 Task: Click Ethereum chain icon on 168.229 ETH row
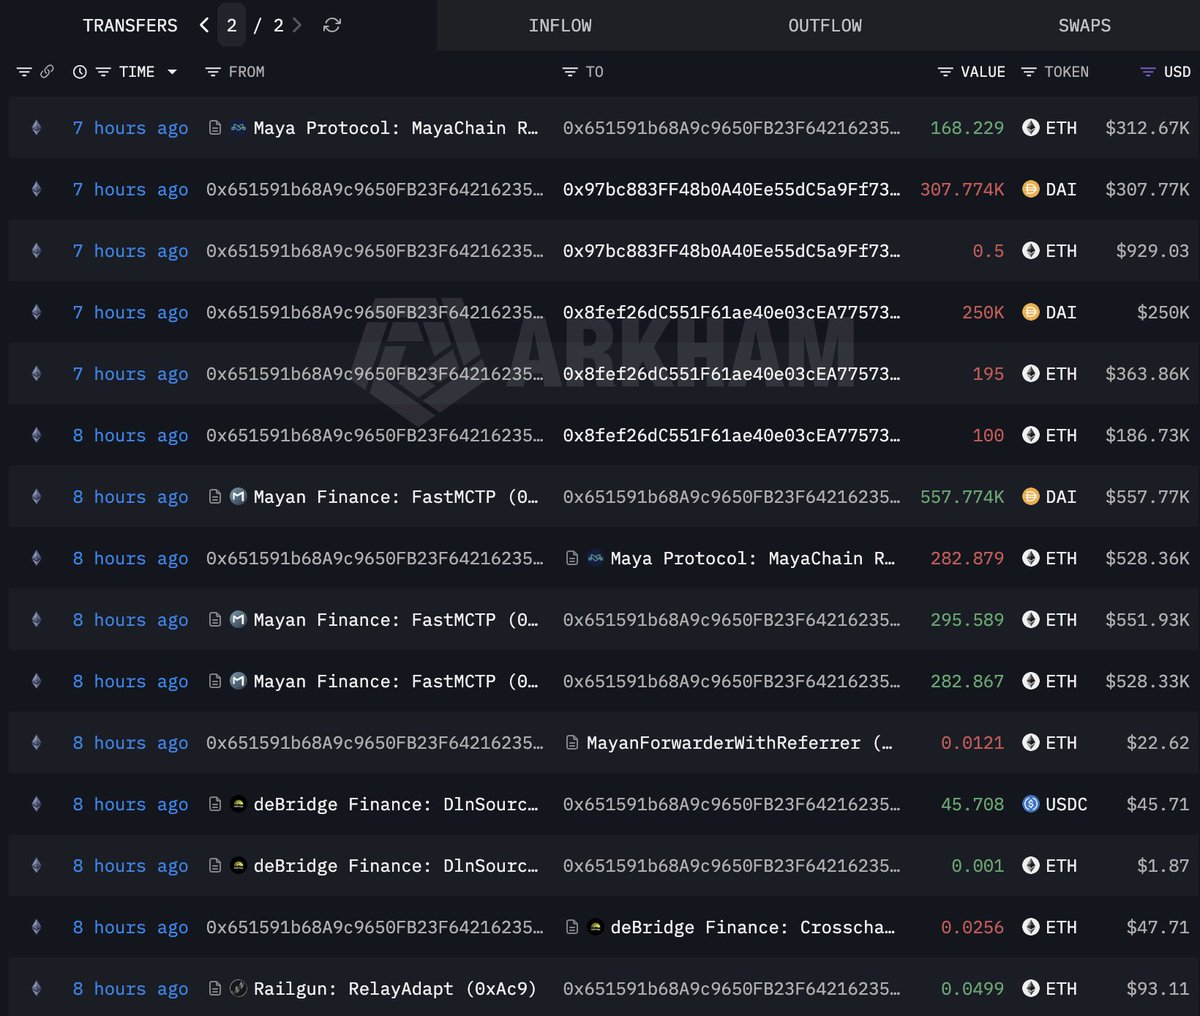[36, 128]
